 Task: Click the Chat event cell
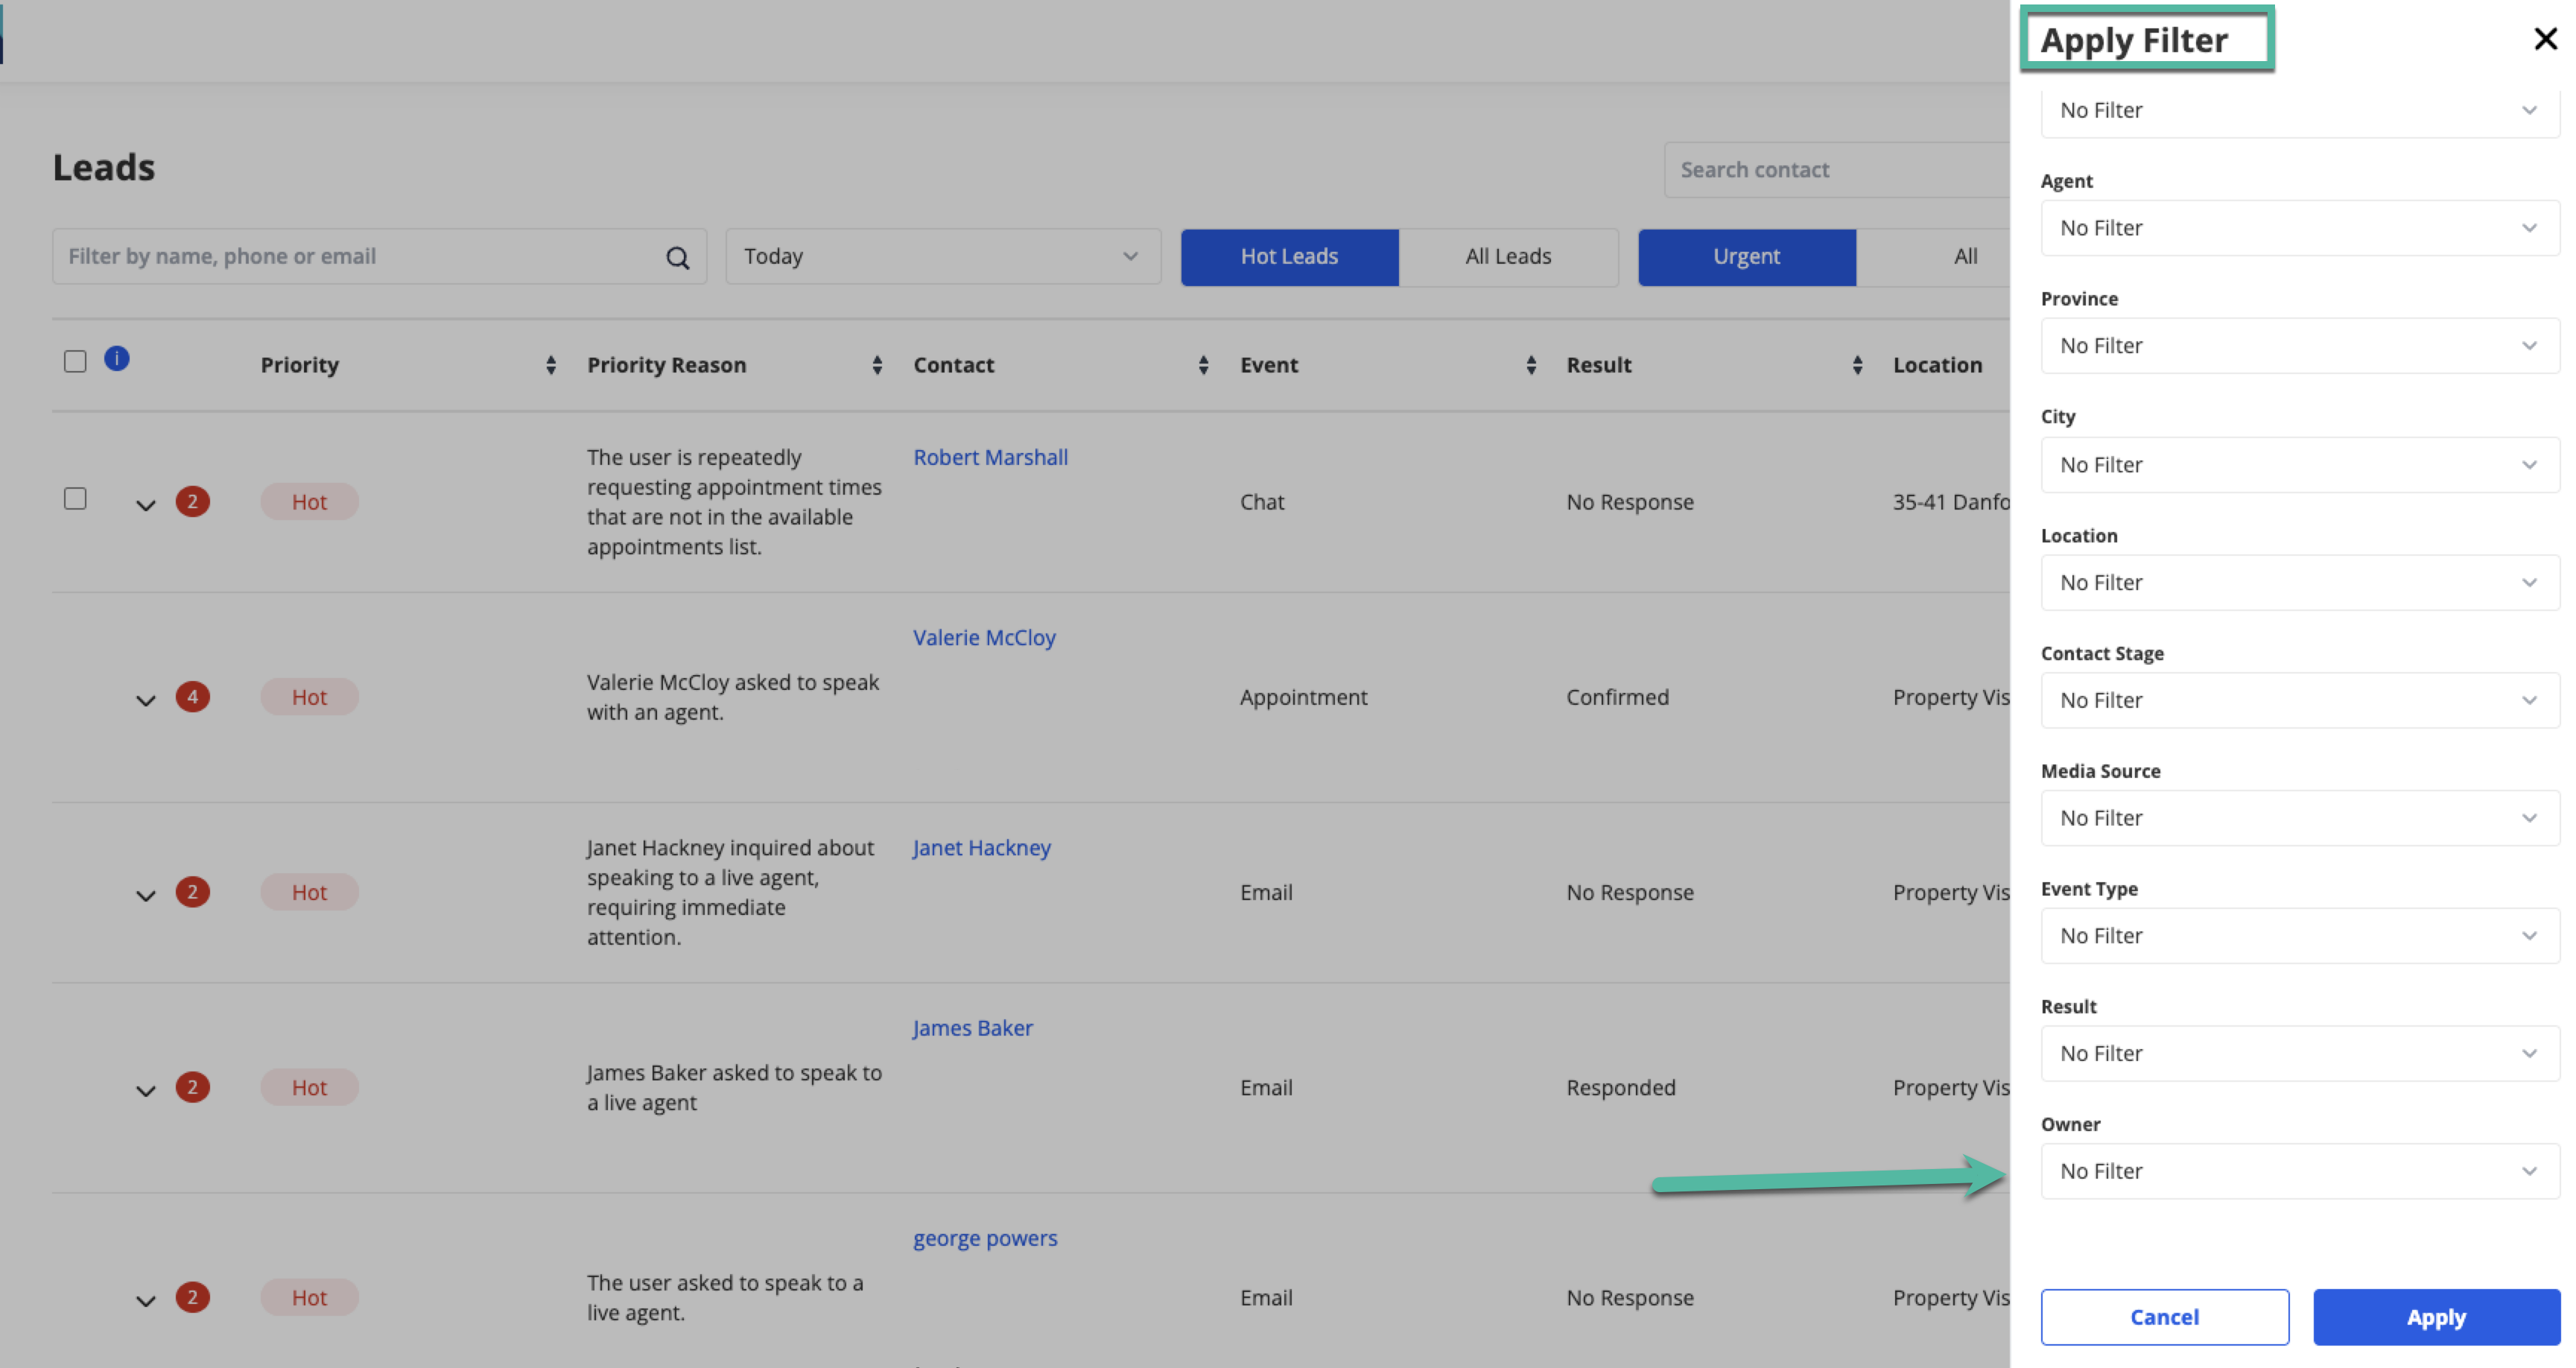(1262, 502)
